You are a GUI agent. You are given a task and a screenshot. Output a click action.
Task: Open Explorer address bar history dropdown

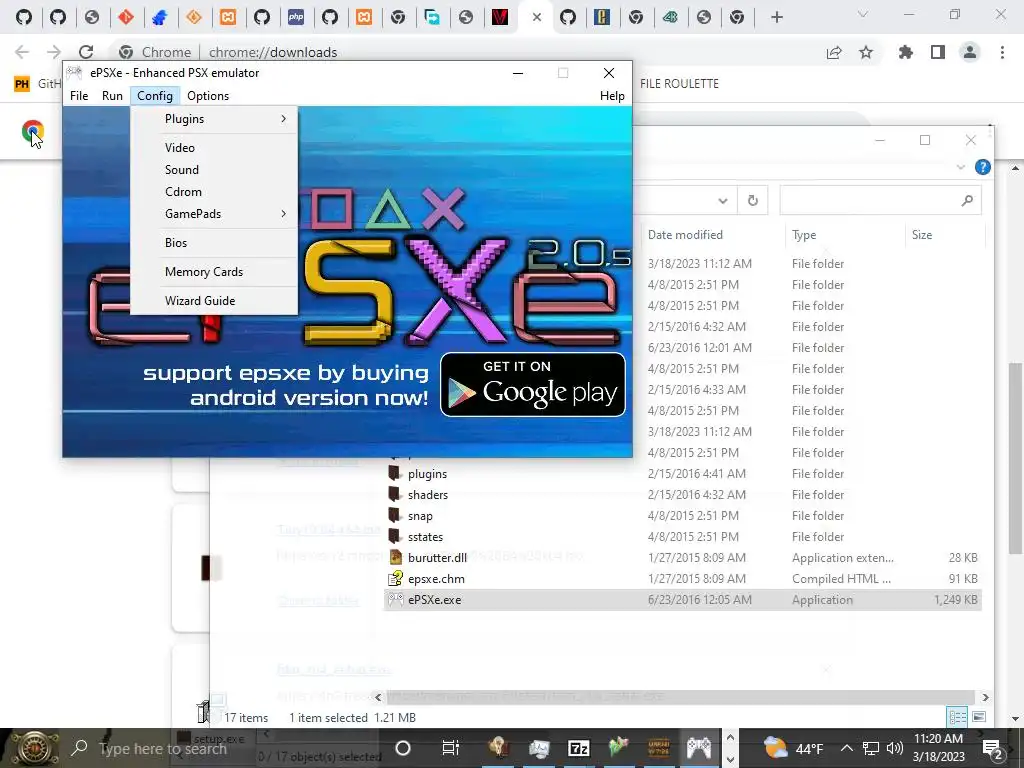point(722,200)
